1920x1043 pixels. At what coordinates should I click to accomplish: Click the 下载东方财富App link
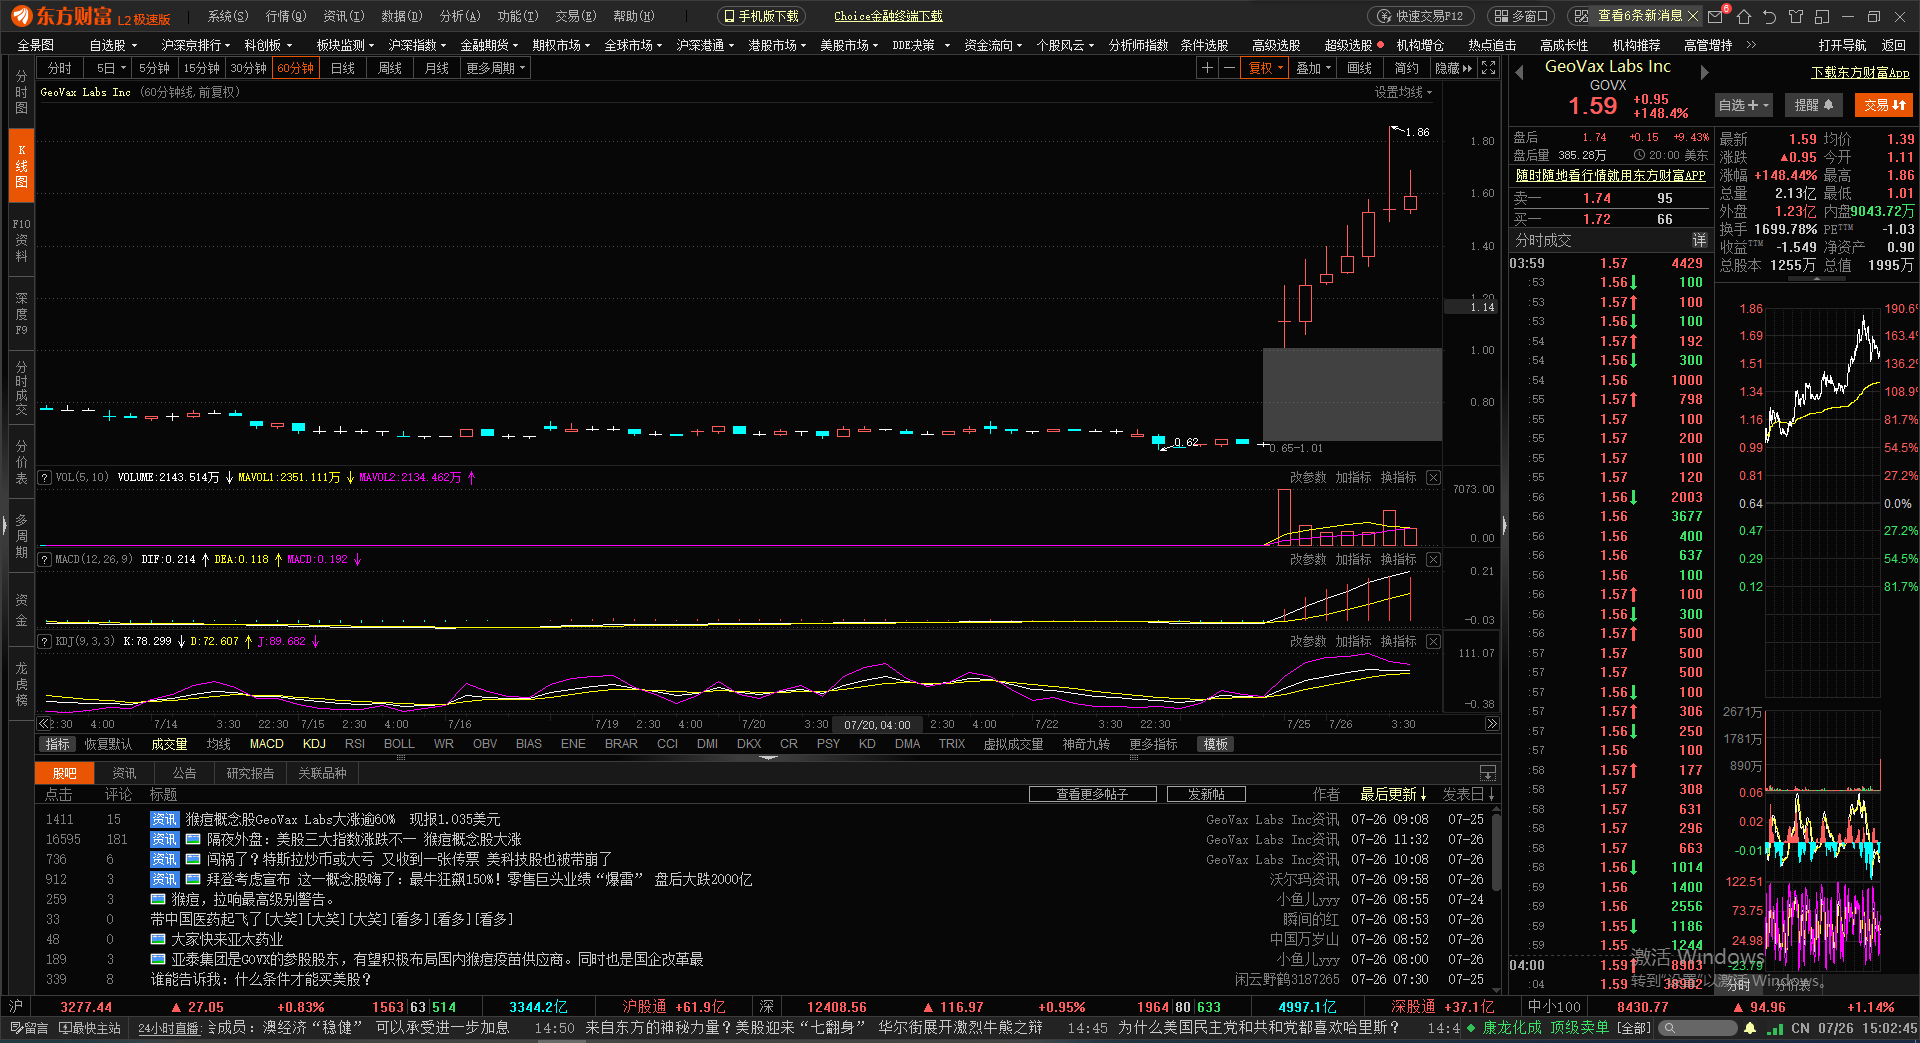point(1860,72)
